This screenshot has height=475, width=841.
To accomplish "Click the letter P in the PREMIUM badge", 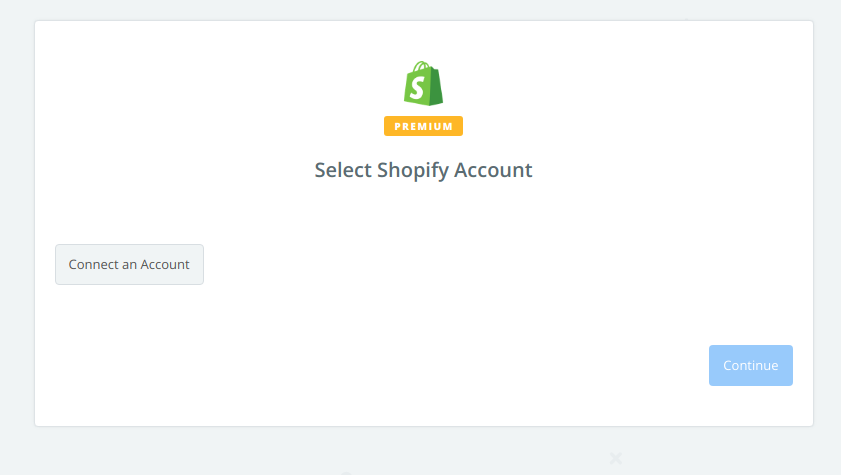I will (397, 127).
